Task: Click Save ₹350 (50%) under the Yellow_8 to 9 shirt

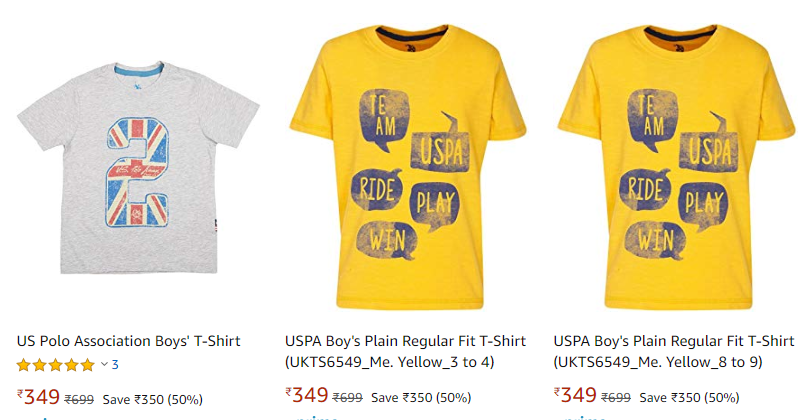Action: click(x=690, y=397)
